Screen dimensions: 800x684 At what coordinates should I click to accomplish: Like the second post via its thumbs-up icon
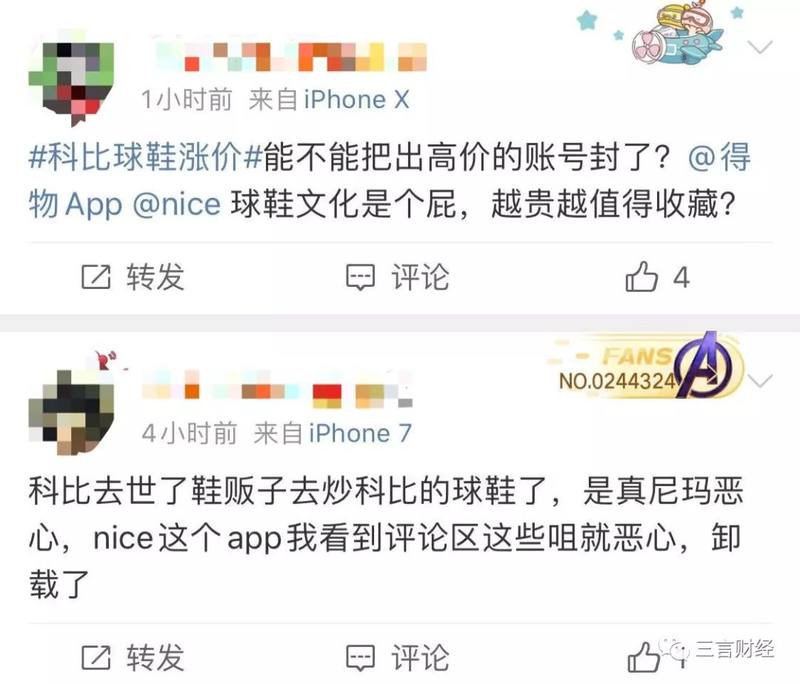coord(643,657)
